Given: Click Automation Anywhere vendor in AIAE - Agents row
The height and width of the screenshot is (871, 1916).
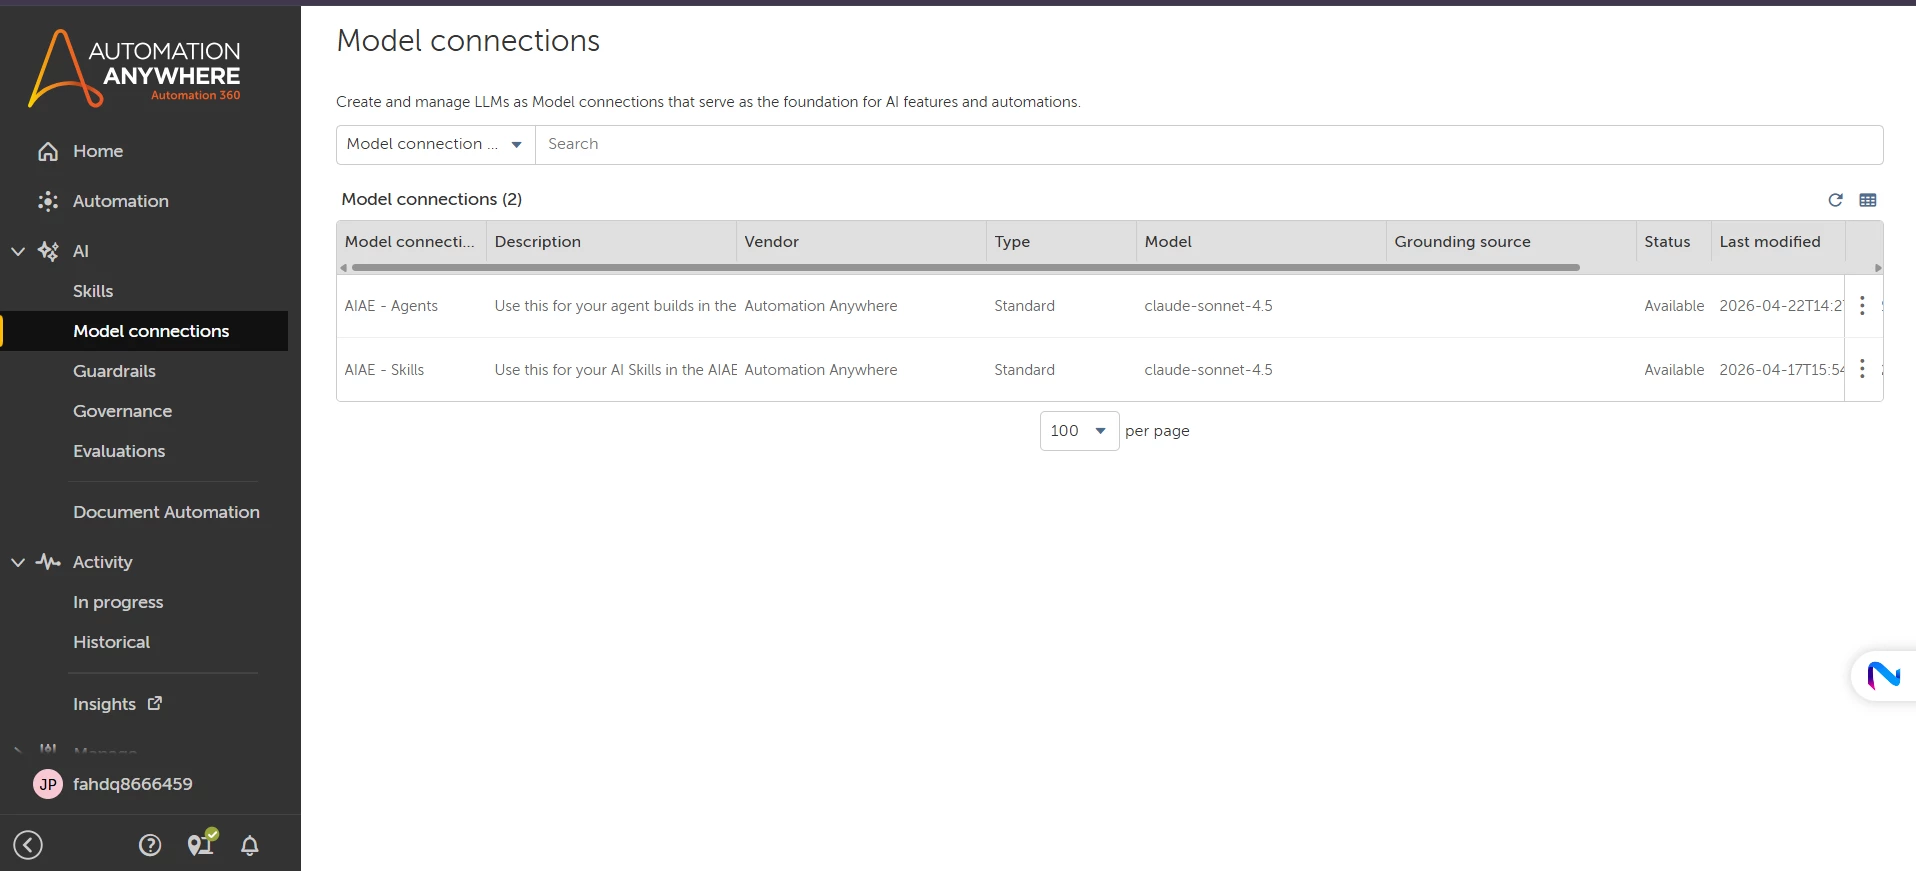Looking at the screenshot, I should [821, 306].
